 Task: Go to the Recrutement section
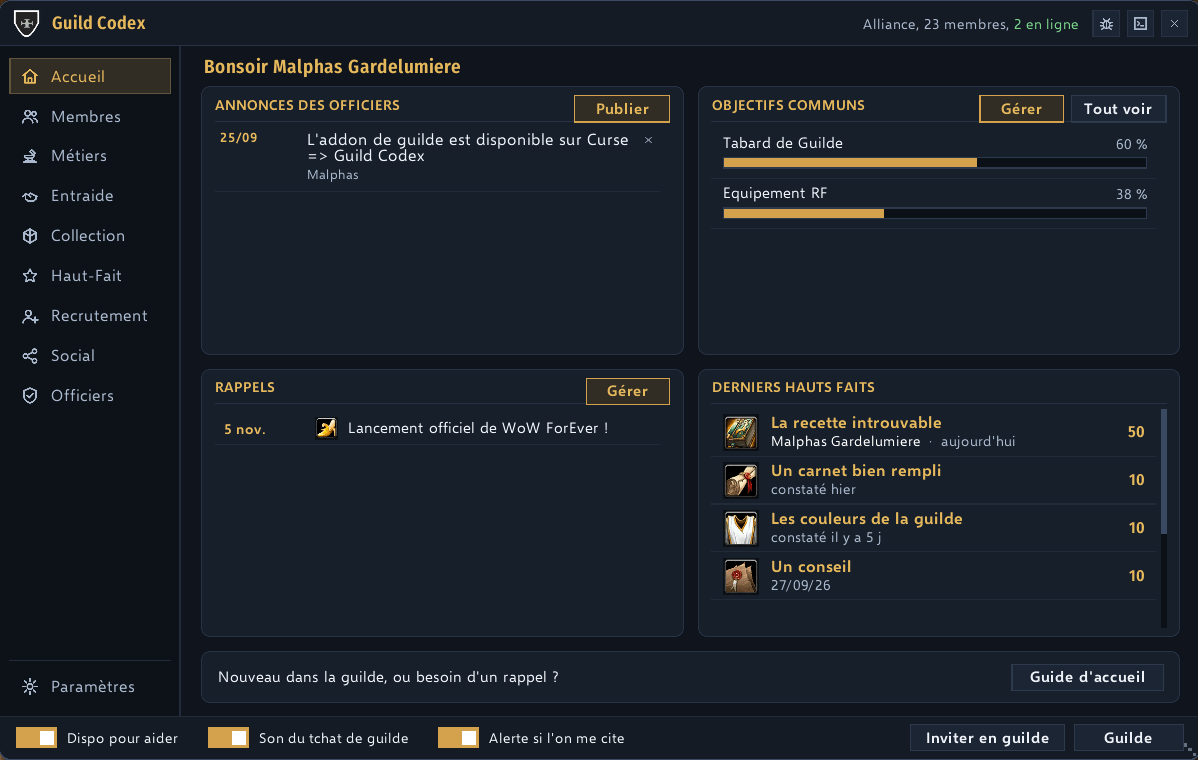tap(90, 316)
